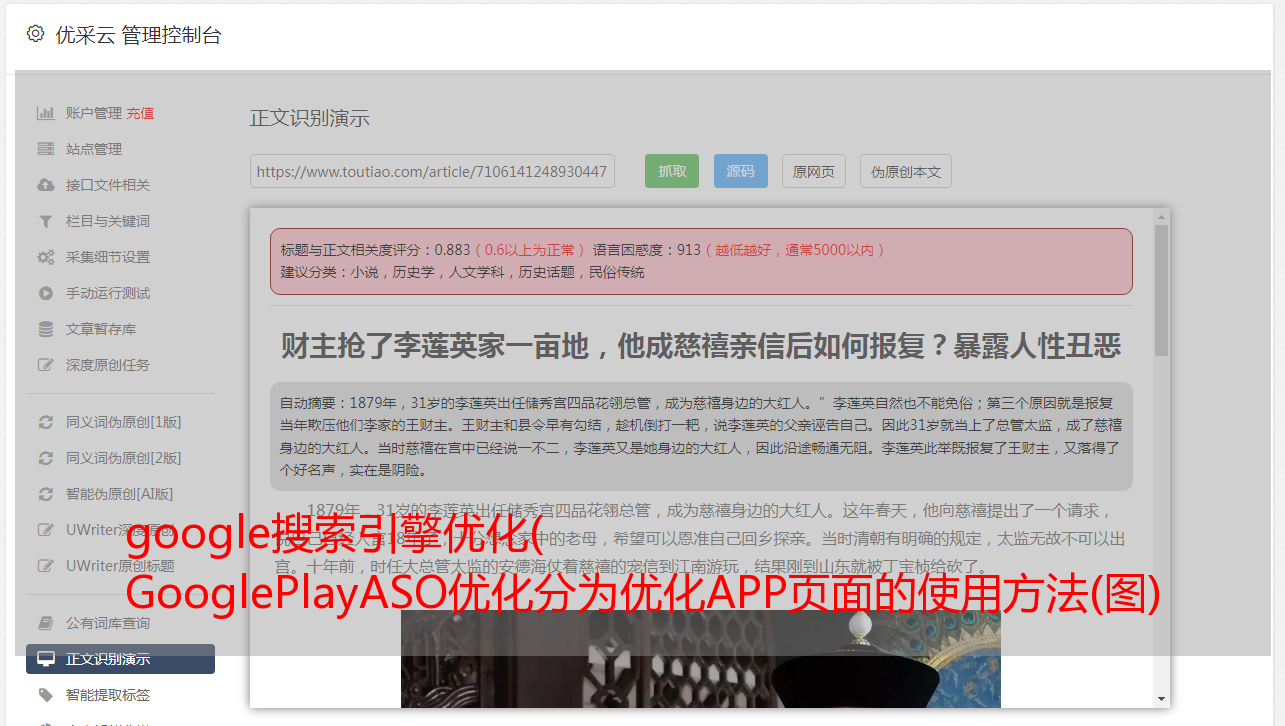This screenshot has width=1285, height=726.
Task: Click the edit icon for 深度原创任务
Action: pos(46,365)
